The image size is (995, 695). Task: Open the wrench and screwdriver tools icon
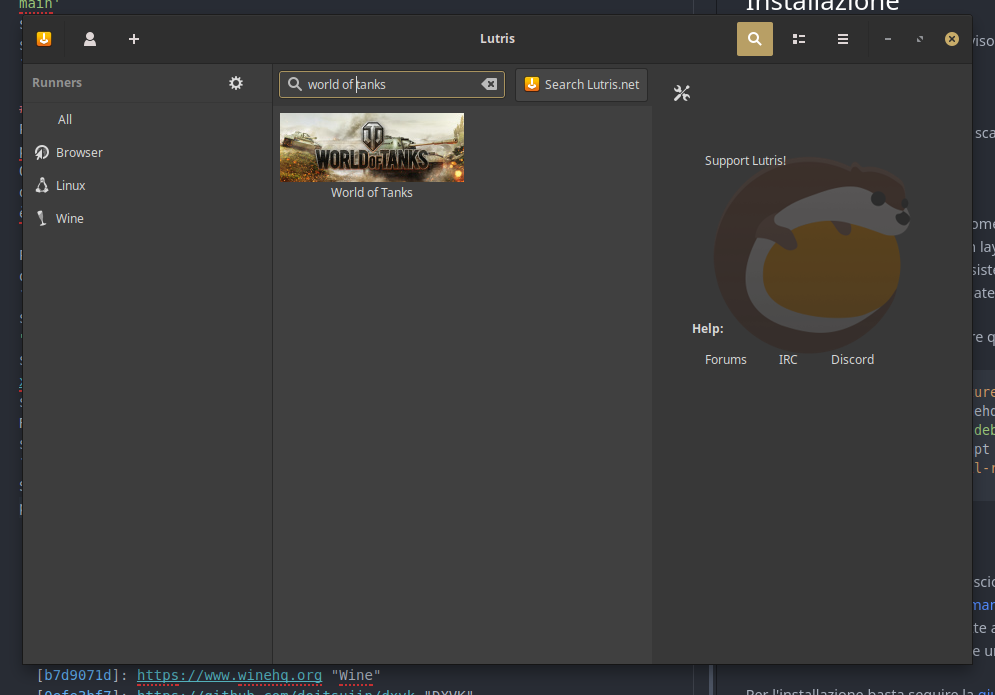[682, 93]
